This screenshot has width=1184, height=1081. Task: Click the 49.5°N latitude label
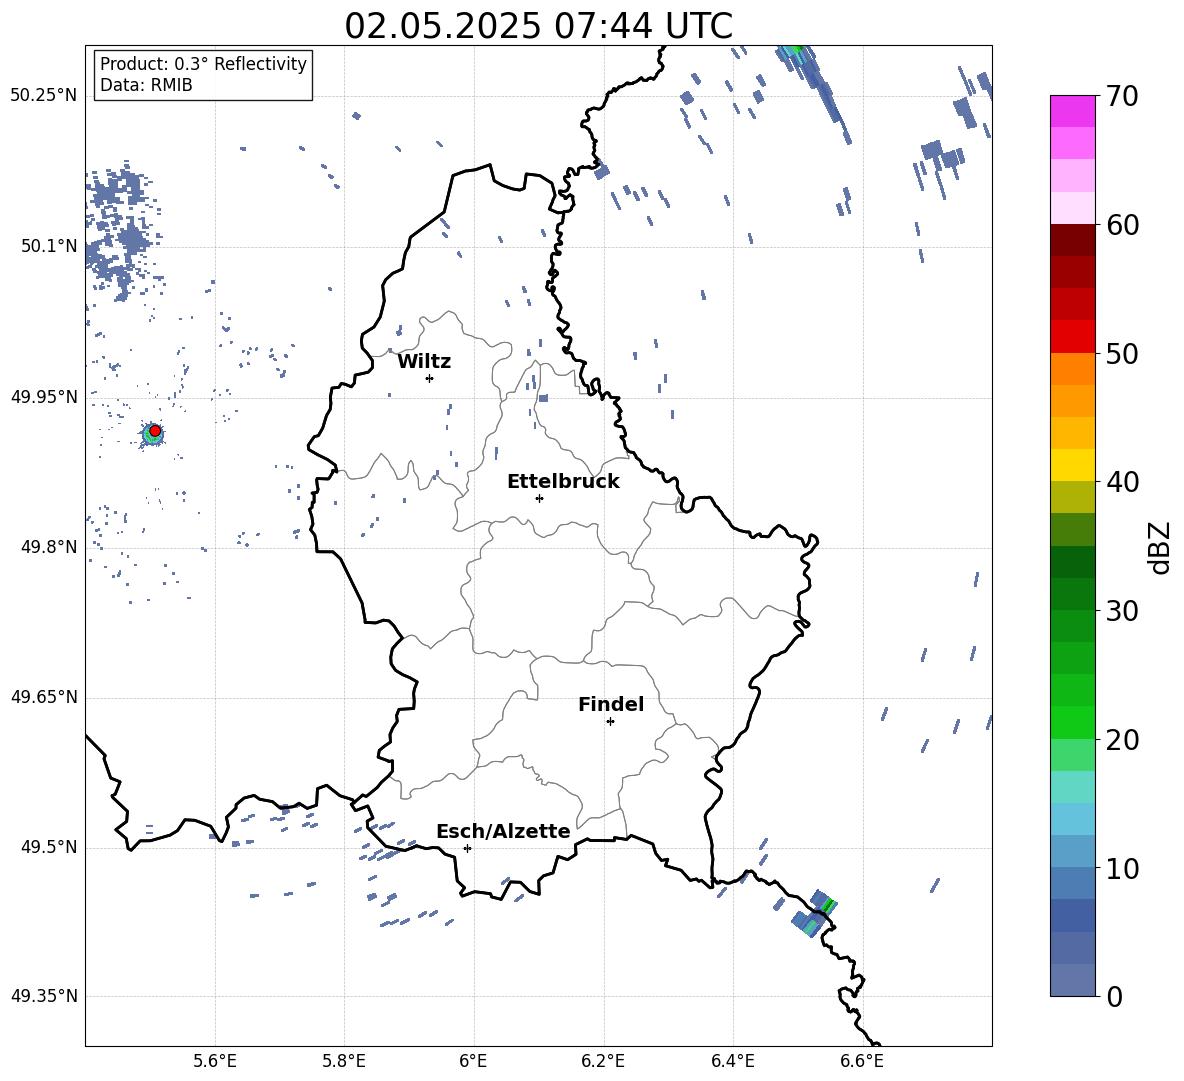click(49, 847)
